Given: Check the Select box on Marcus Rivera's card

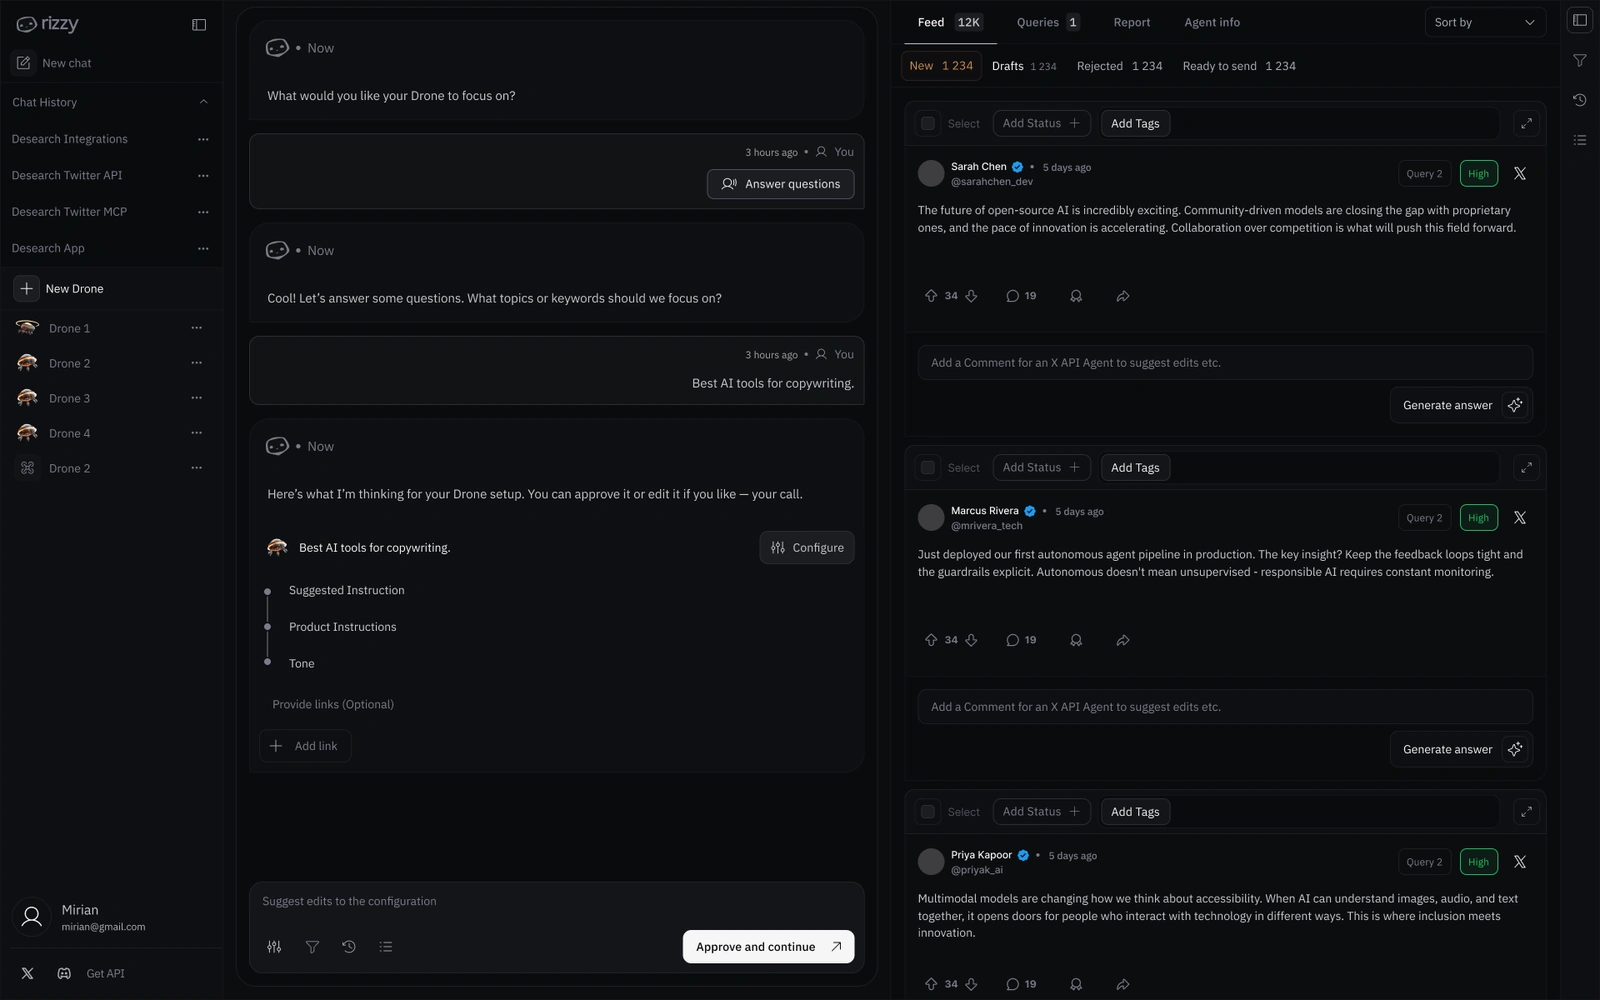Looking at the screenshot, I should click(x=928, y=468).
